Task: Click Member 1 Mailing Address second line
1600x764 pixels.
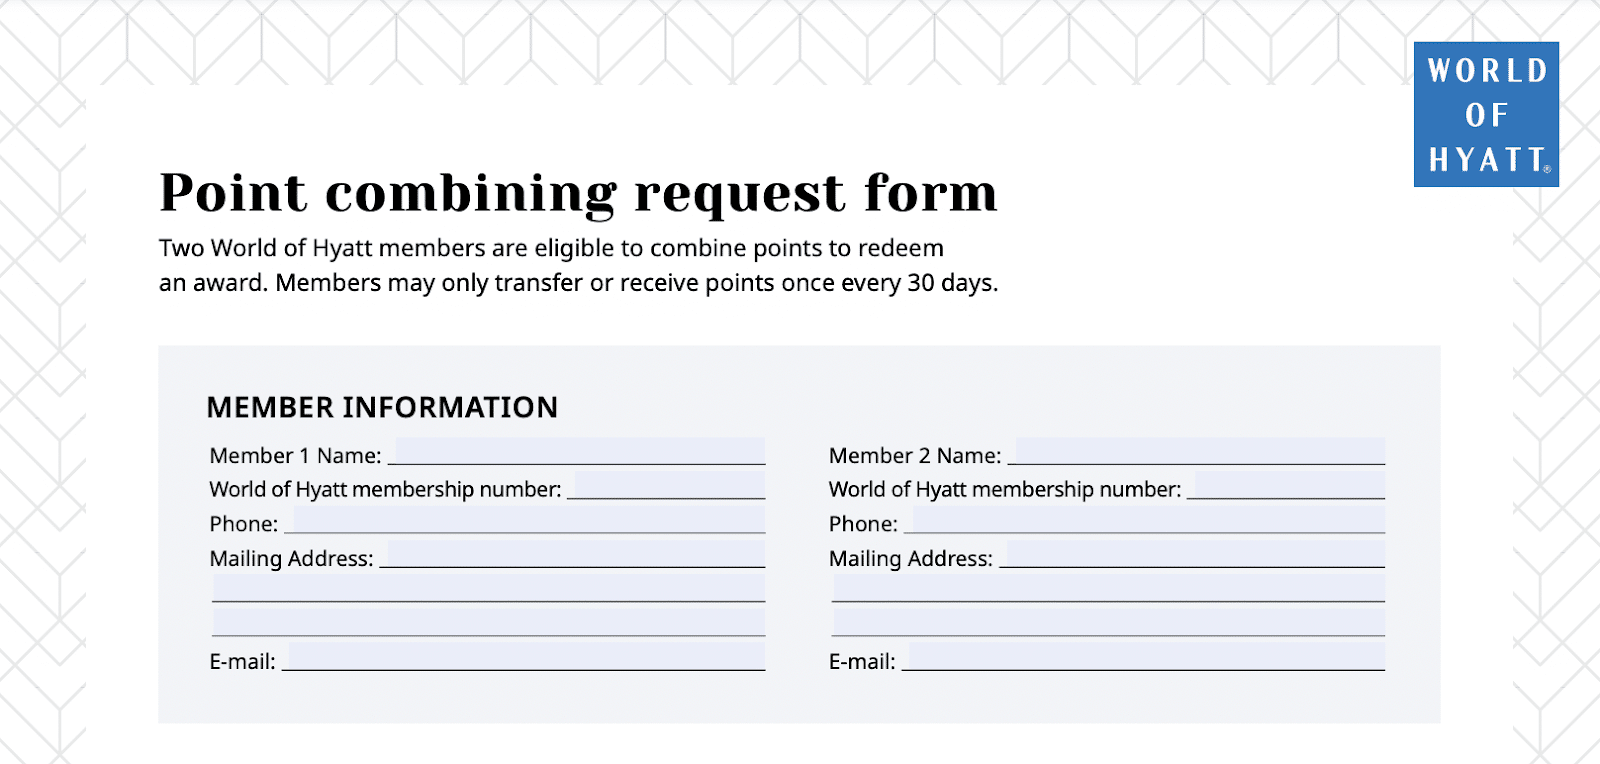Action: [x=488, y=588]
